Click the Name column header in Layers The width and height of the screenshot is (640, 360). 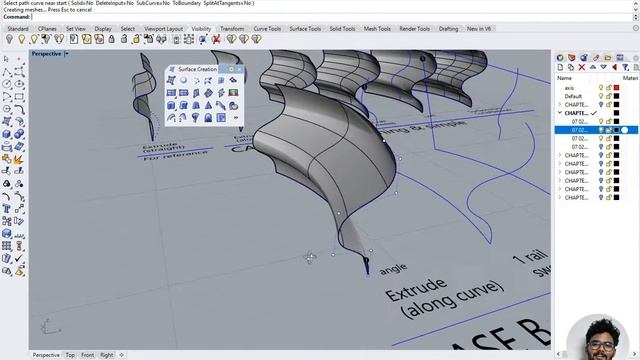coord(564,78)
